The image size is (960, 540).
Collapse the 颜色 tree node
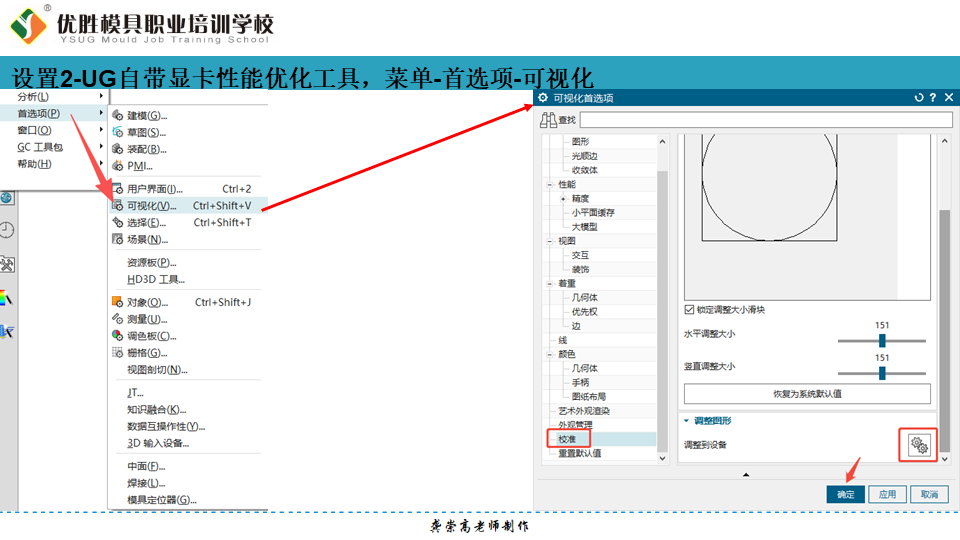click(x=549, y=354)
